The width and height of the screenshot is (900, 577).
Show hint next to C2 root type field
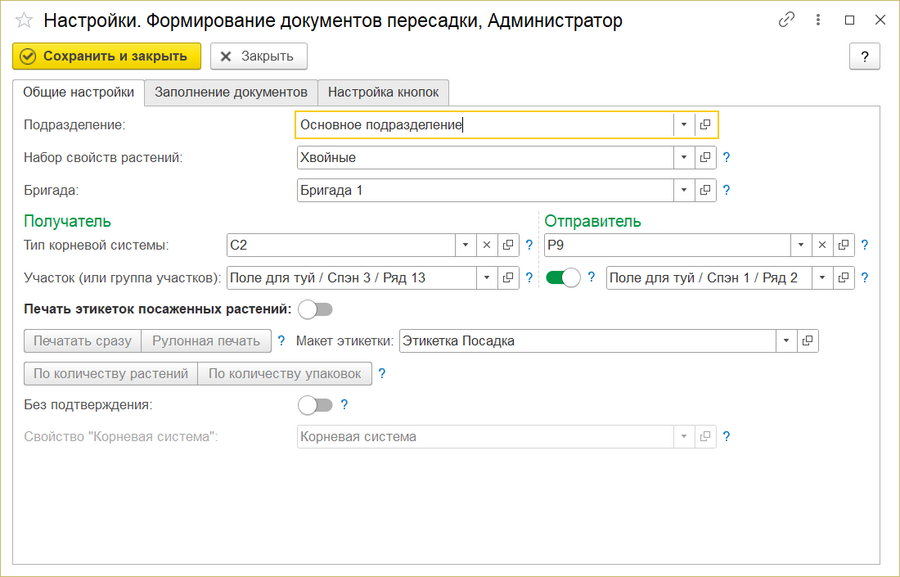point(529,245)
